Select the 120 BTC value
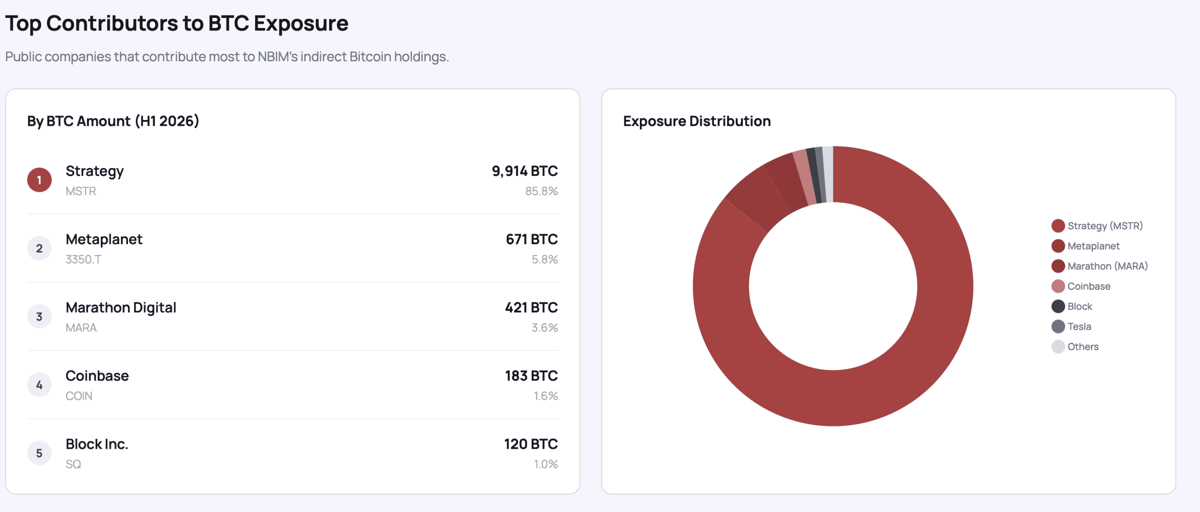 pyautogui.click(x=531, y=444)
